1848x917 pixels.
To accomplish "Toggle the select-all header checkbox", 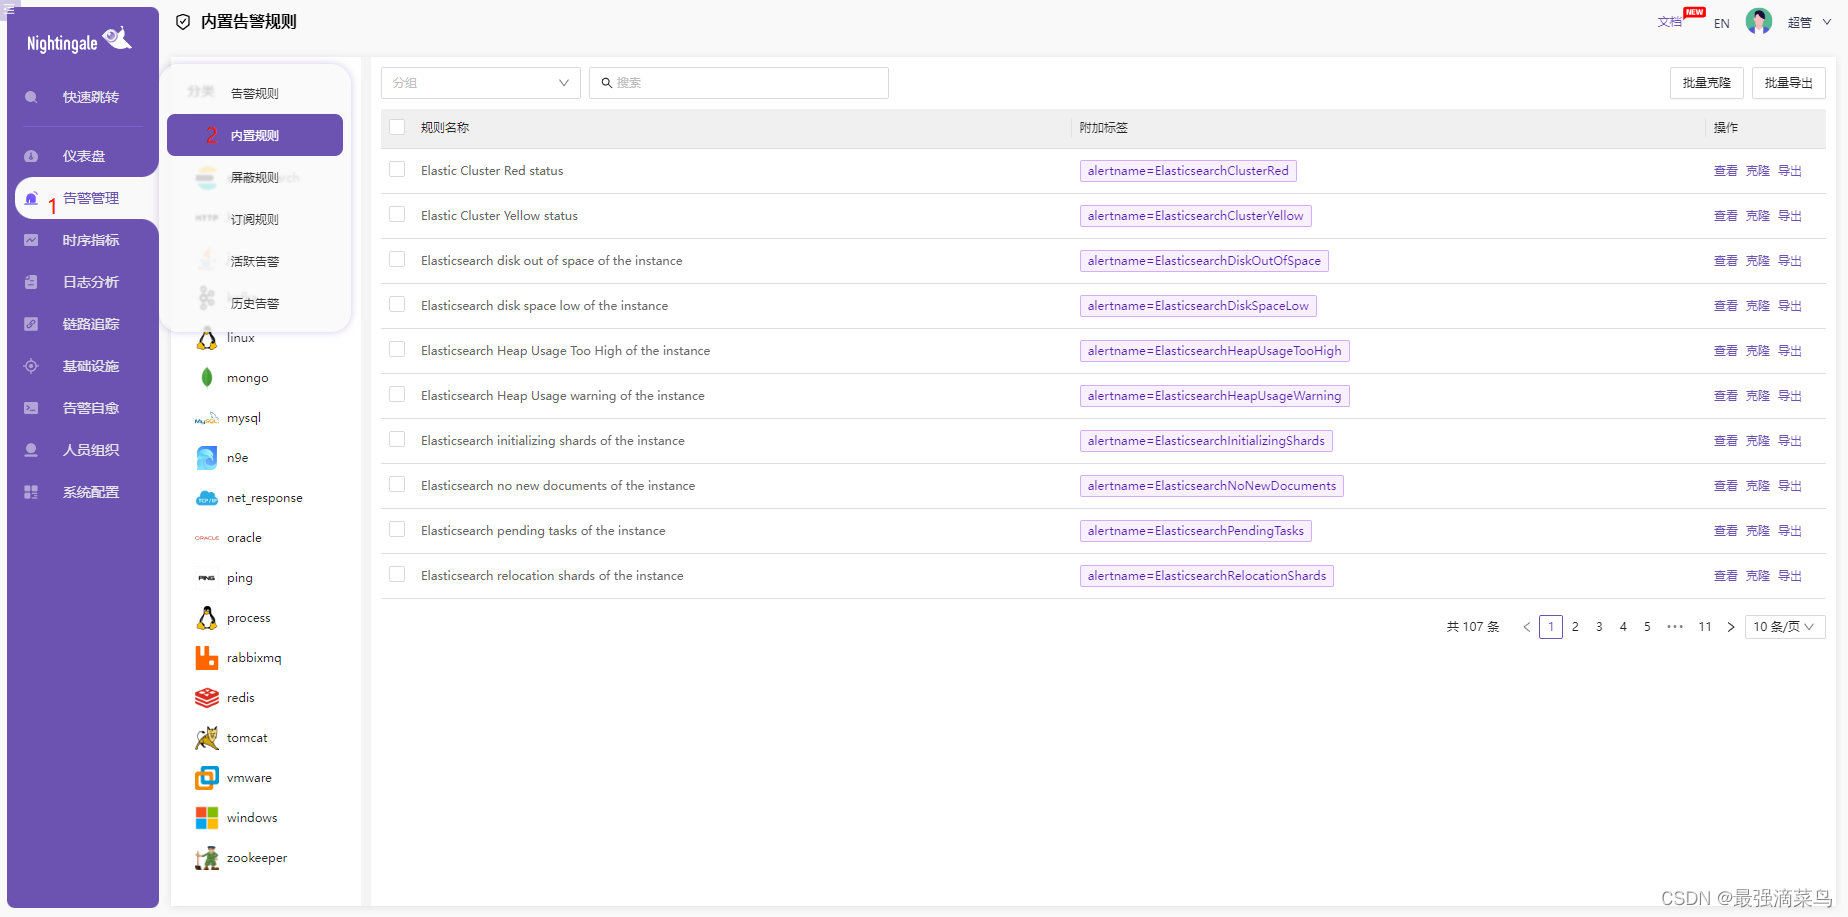I will [x=397, y=127].
